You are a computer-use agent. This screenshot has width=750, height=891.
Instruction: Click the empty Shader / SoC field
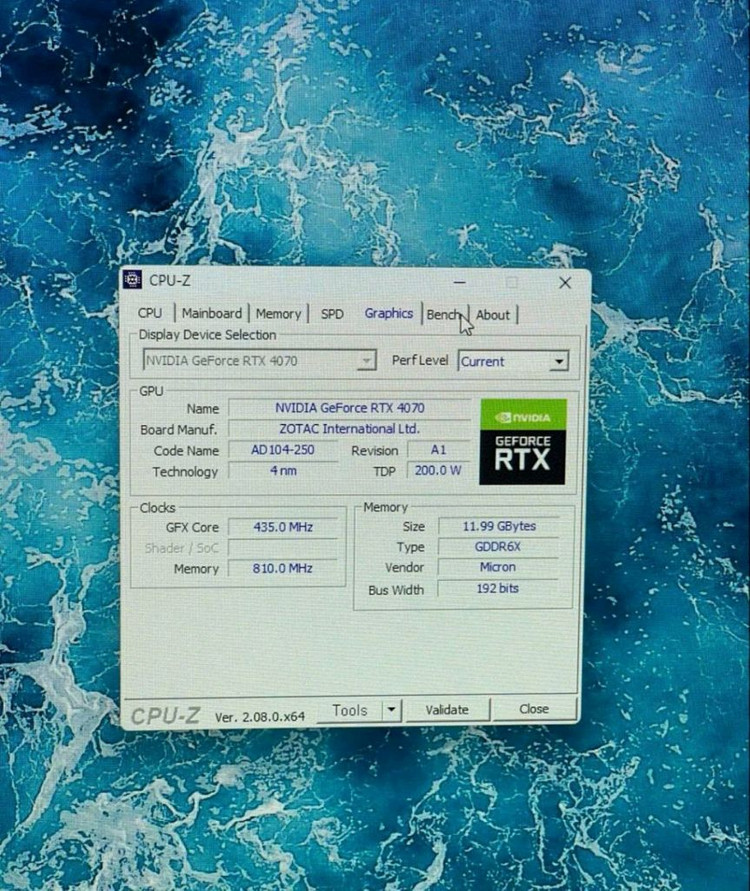click(x=283, y=548)
